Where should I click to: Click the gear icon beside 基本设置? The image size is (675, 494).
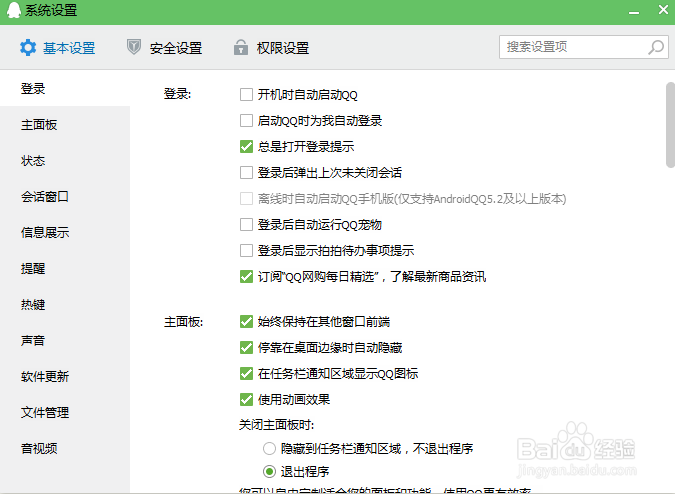[x=28, y=47]
